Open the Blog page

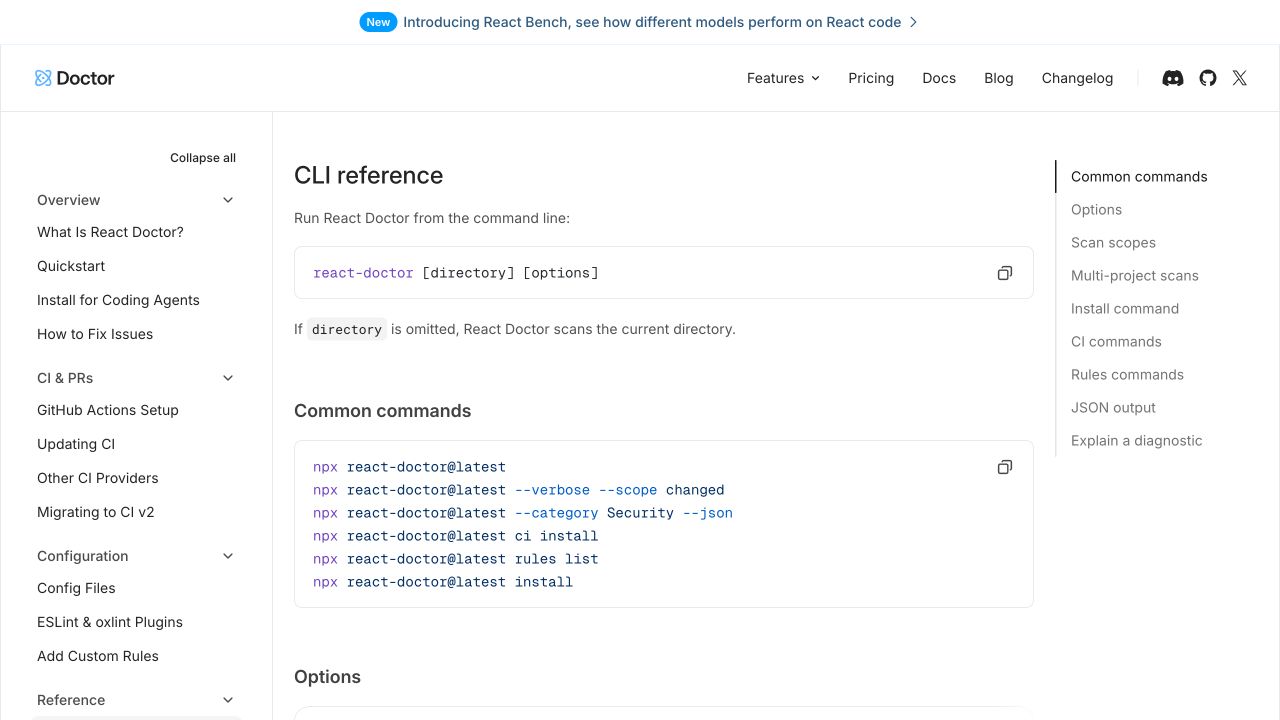pos(999,78)
